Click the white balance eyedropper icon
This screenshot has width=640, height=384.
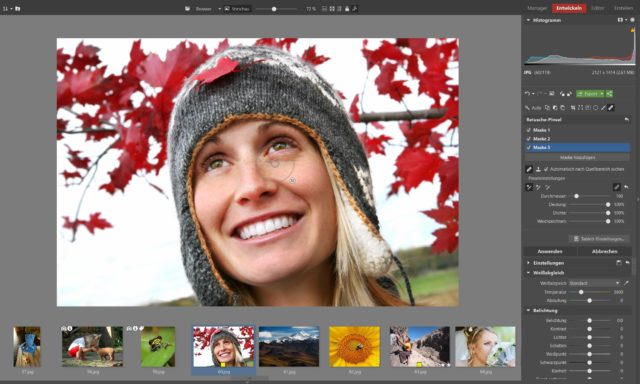pyautogui.click(x=627, y=283)
